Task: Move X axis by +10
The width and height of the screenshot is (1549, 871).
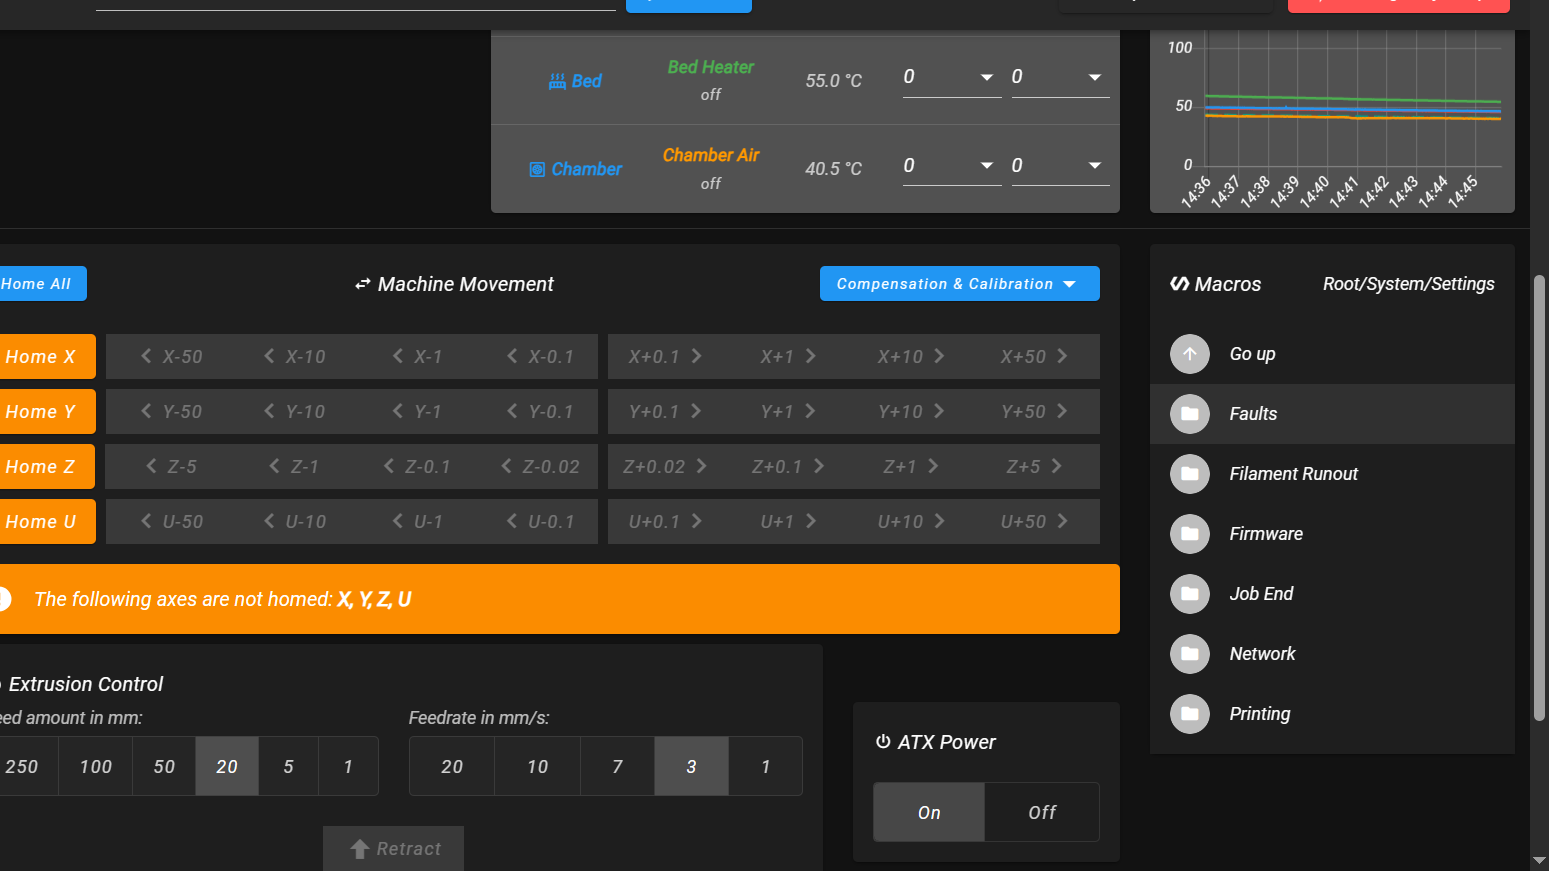Action: pyautogui.click(x=911, y=357)
